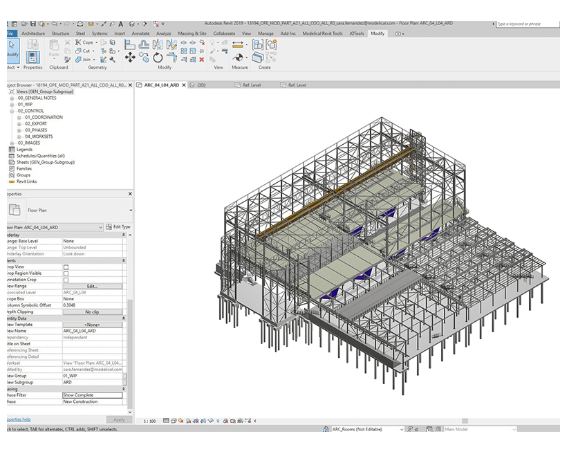Edit the Phase Filter Show Complete field
The height and width of the screenshot is (465, 568).
pyautogui.click(x=92, y=395)
